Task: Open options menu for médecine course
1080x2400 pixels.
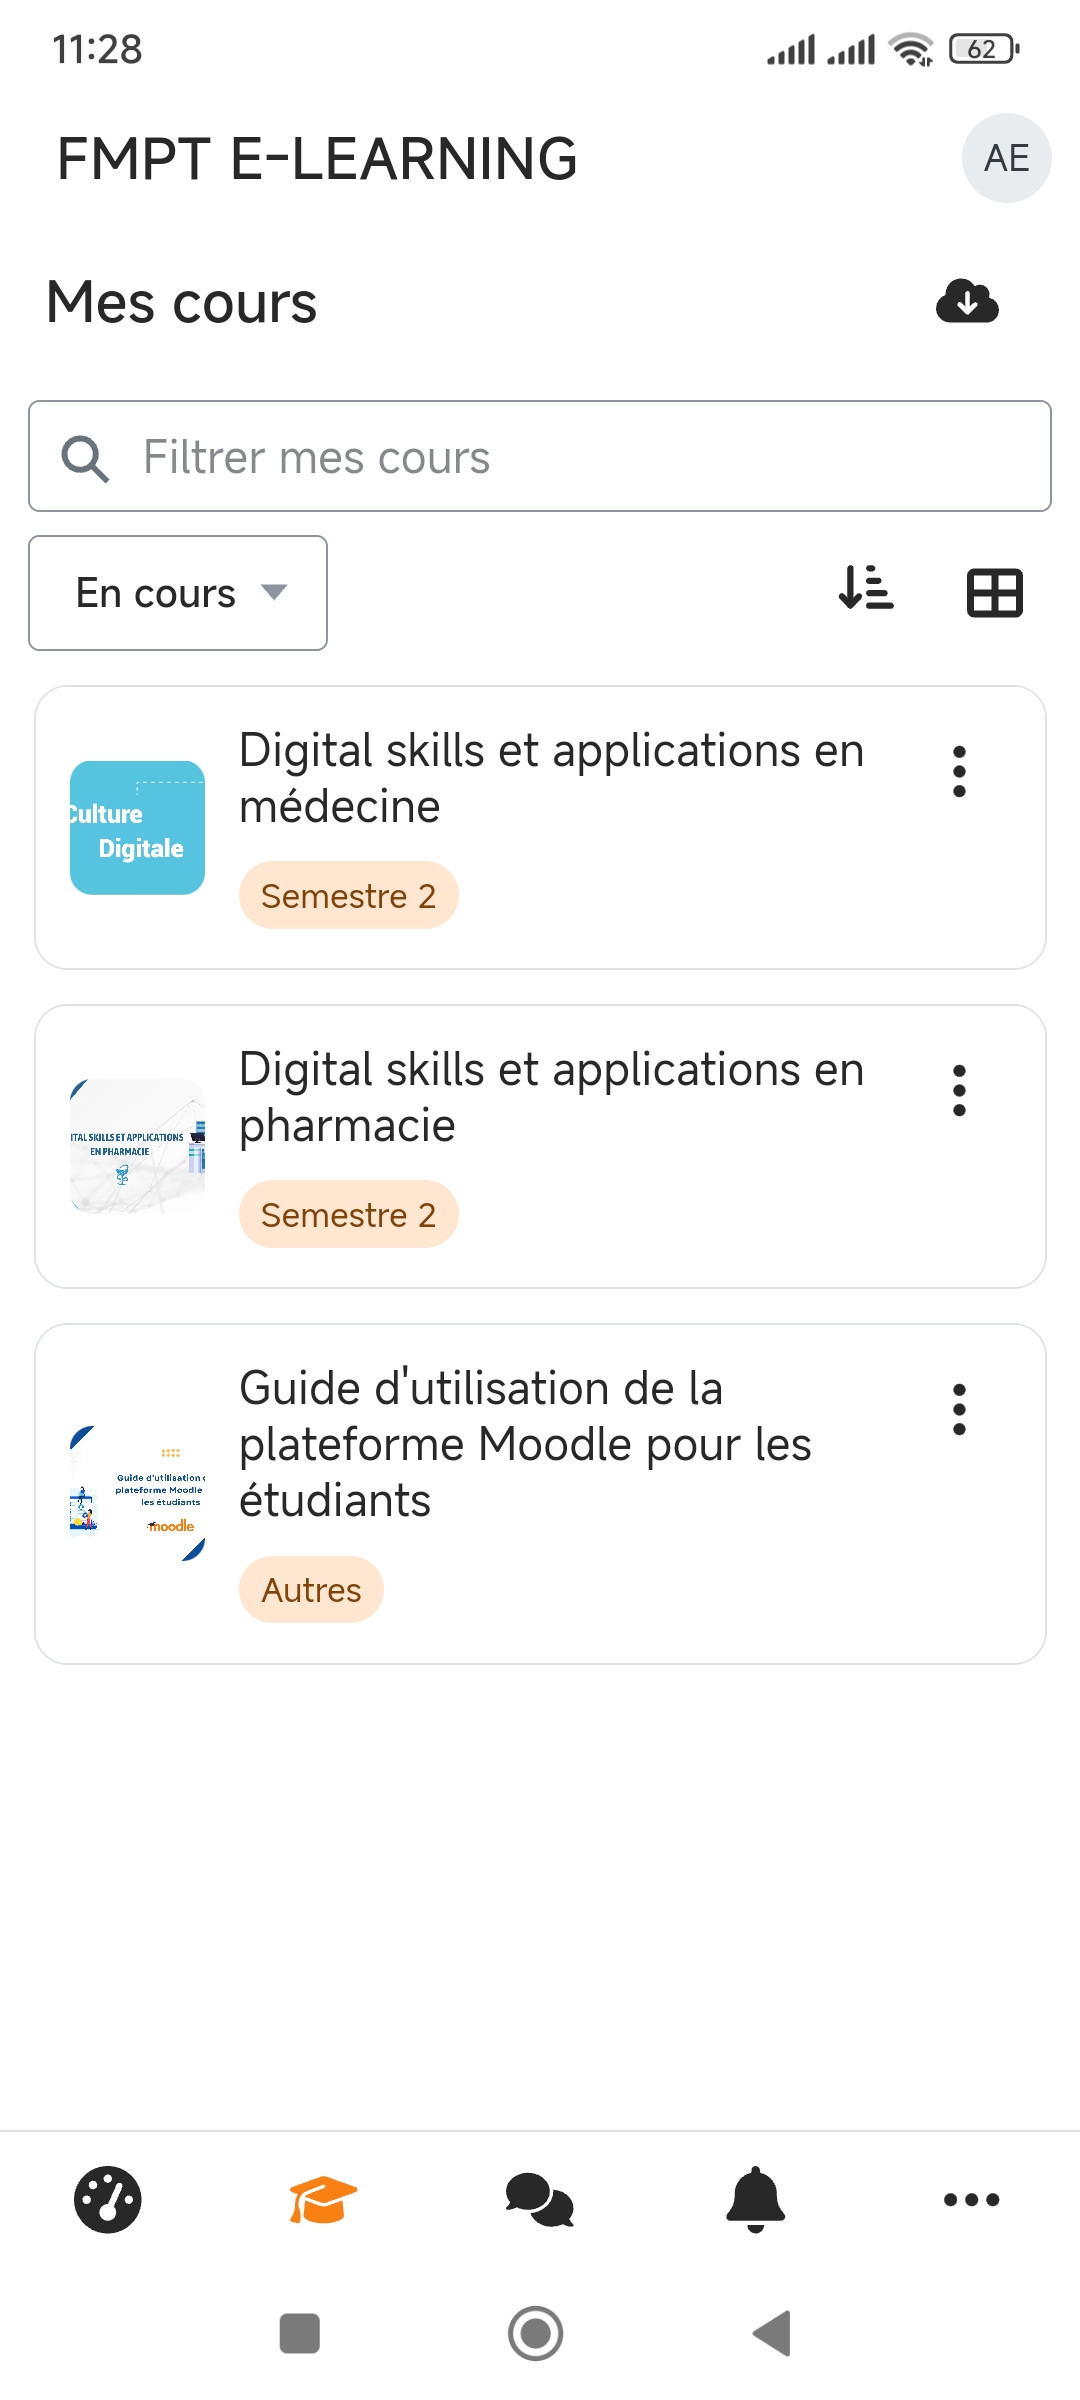Action: tap(959, 771)
